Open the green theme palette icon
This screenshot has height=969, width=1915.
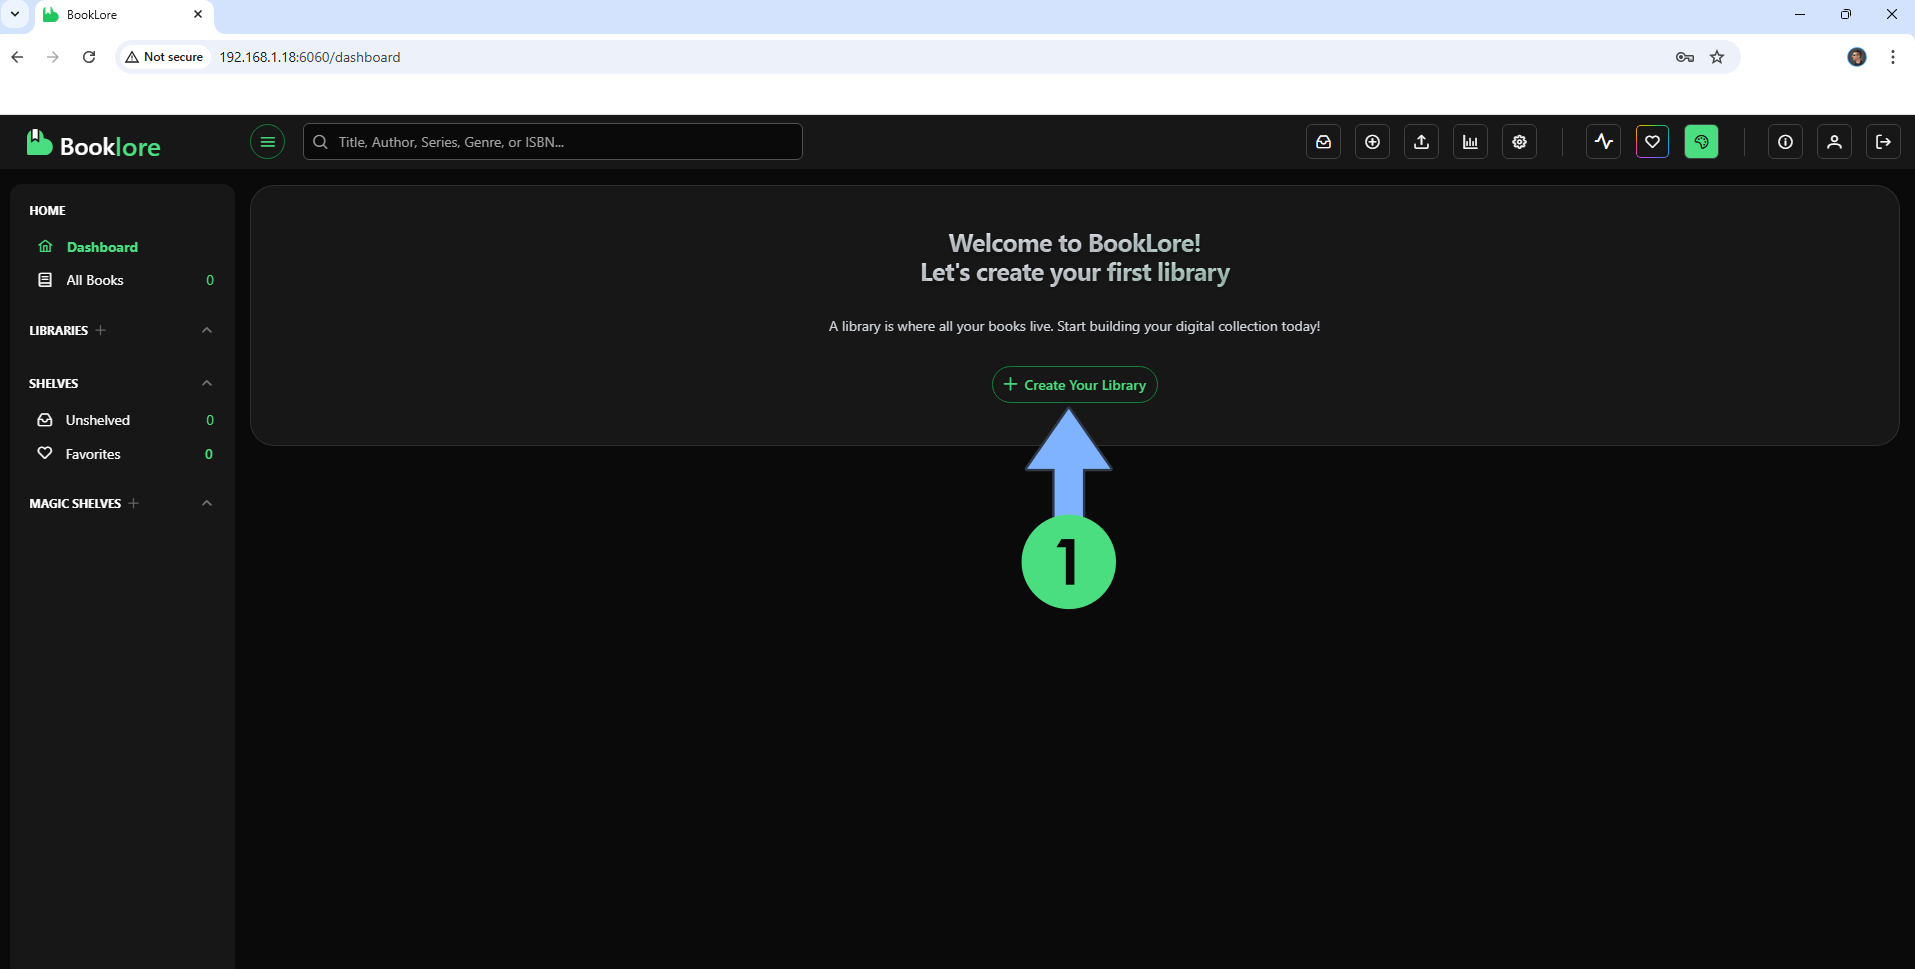[x=1701, y=142]
